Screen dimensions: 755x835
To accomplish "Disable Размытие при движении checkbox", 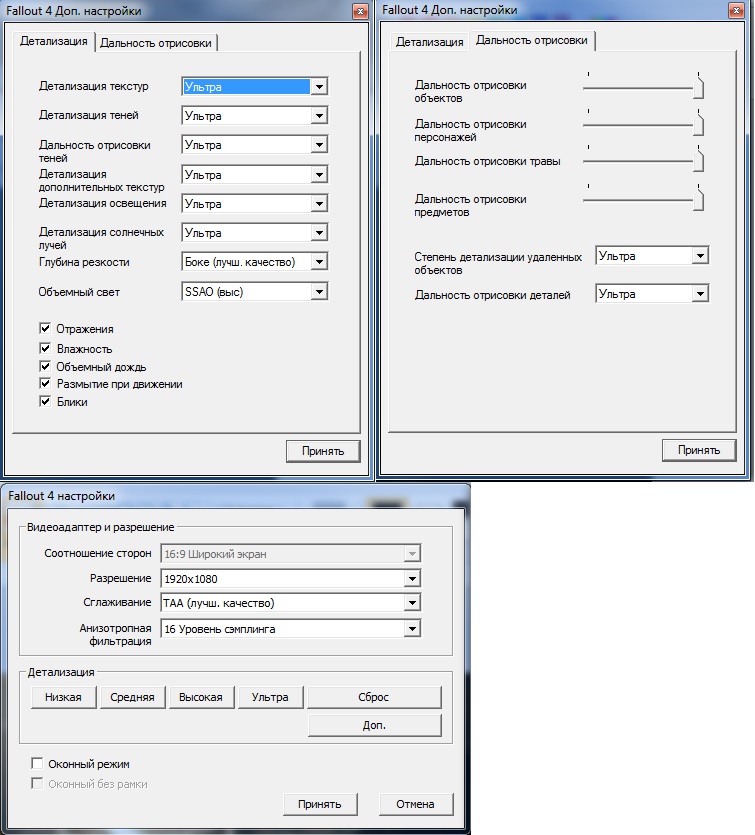I will click(45, 383).
